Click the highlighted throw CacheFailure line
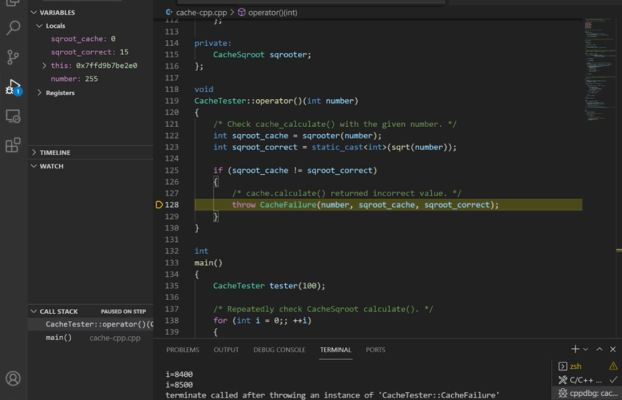This screenshot has width=622, height=400. [x=388, y=205]
